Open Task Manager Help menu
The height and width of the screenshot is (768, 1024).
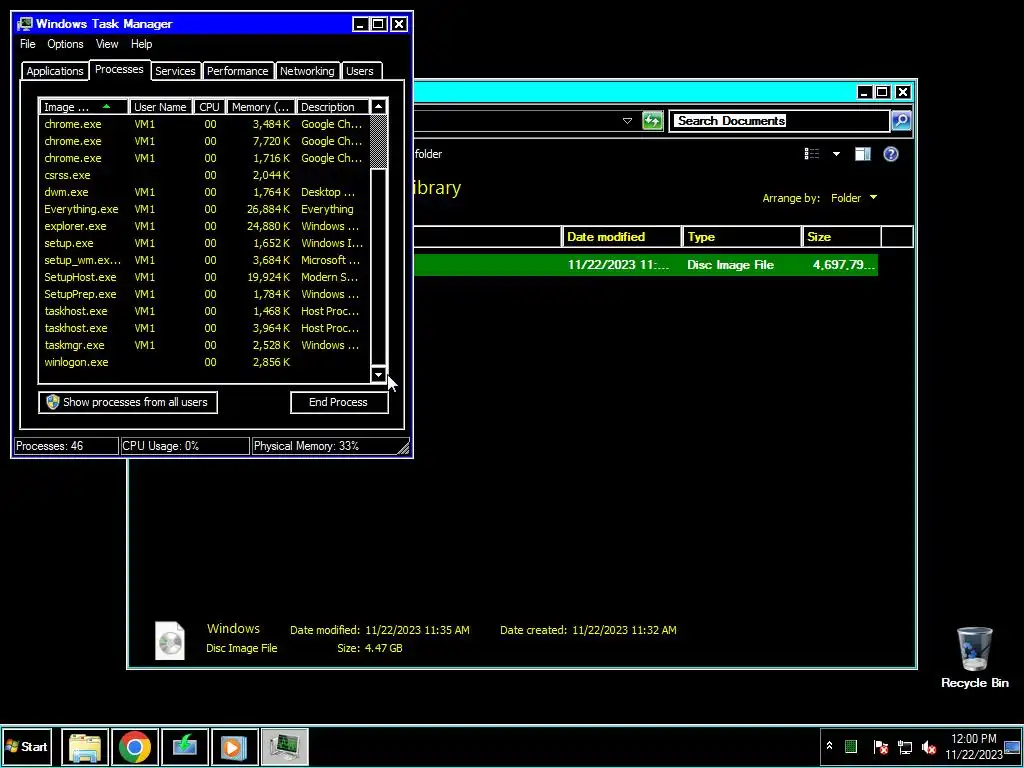[x=141, y=44]
